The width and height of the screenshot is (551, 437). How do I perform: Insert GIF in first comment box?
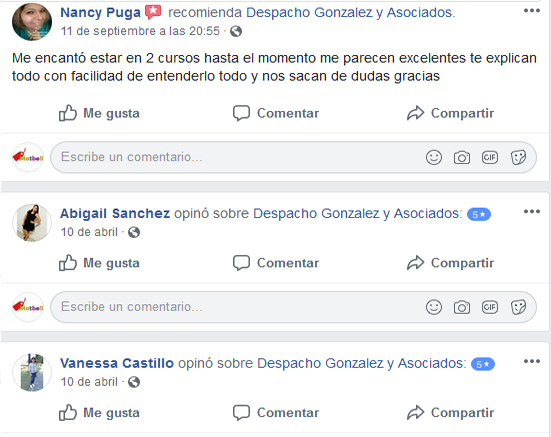click(x=490, y=157)
